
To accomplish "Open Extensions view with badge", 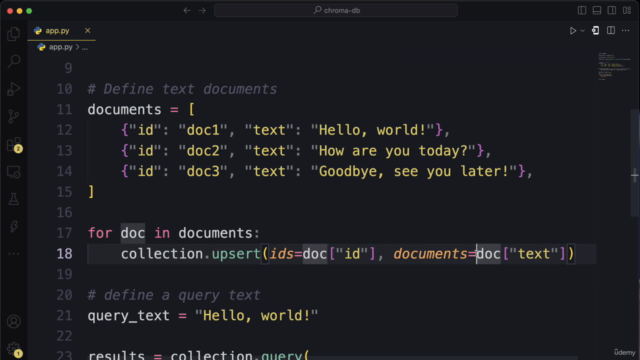I will 14,145.
